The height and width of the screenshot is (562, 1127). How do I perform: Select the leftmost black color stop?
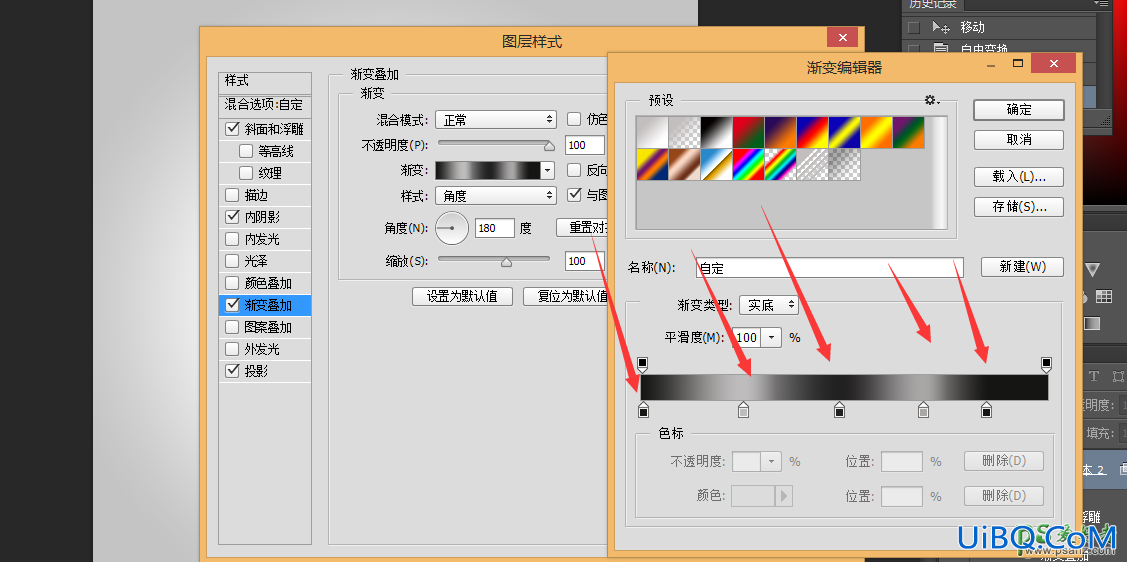[x=643, y=410]
